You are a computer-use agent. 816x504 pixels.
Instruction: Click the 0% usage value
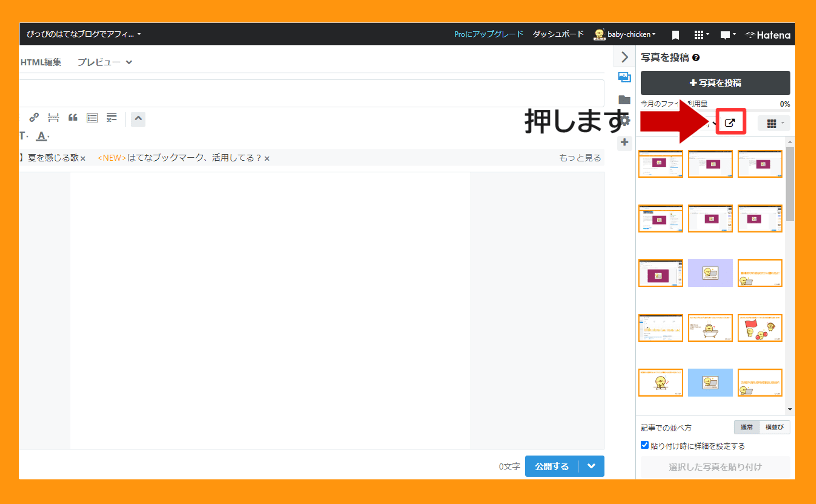[x=785, y=104]
